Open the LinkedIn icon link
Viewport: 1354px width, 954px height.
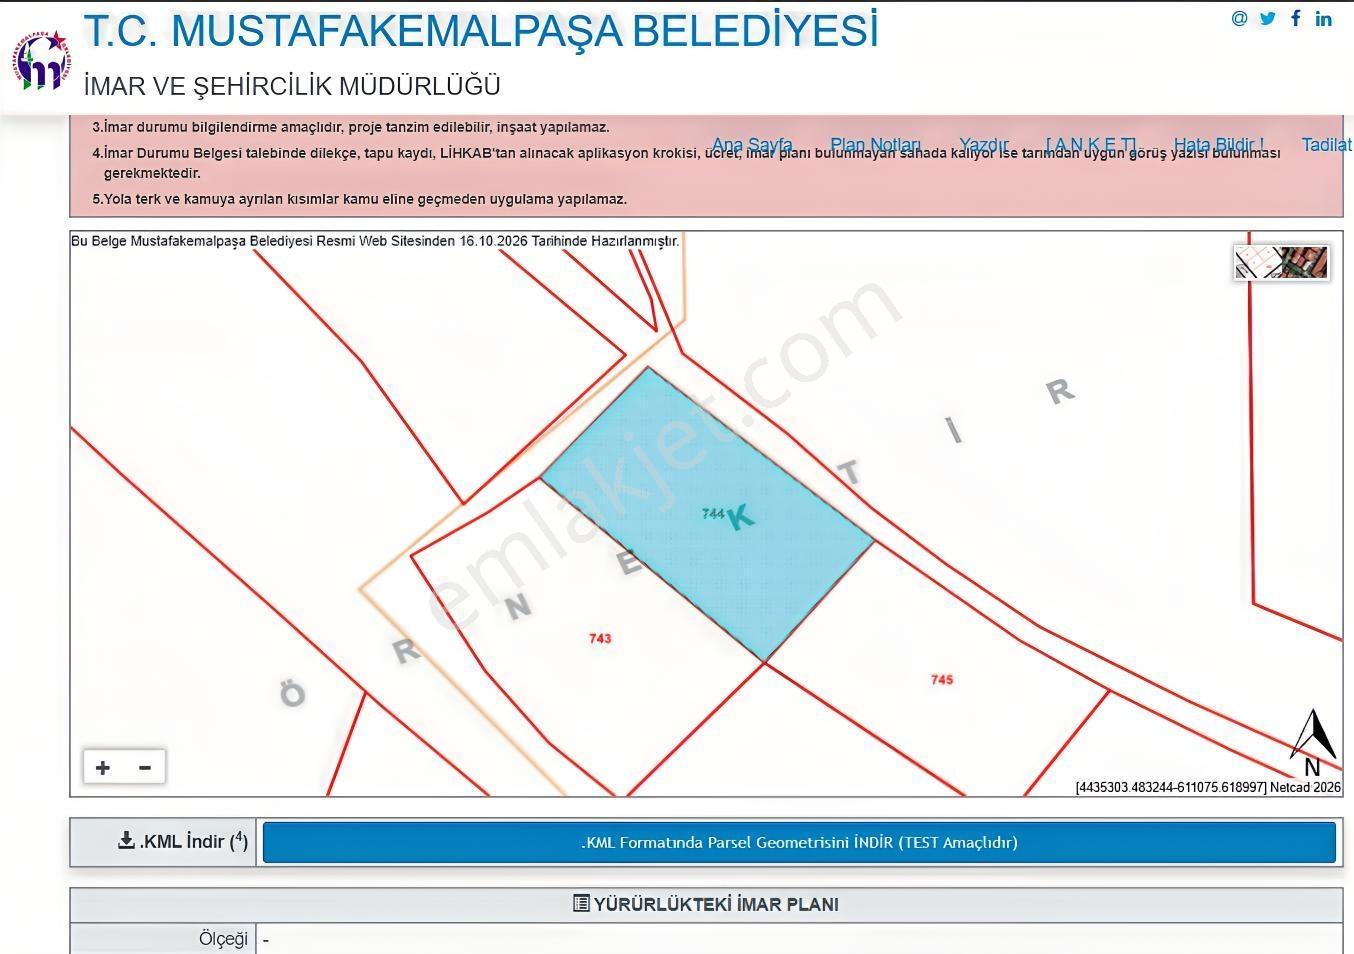tap(1324, 18)
